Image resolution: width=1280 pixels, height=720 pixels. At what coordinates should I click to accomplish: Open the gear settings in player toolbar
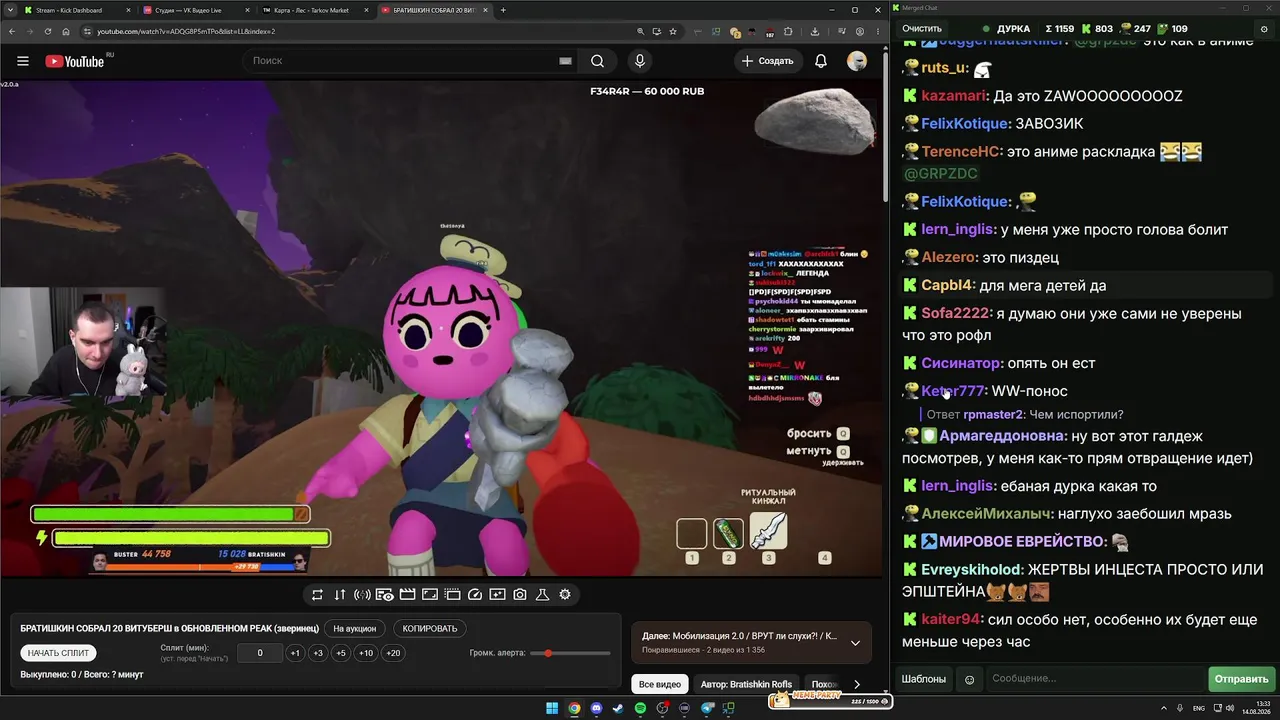(565, 594)
